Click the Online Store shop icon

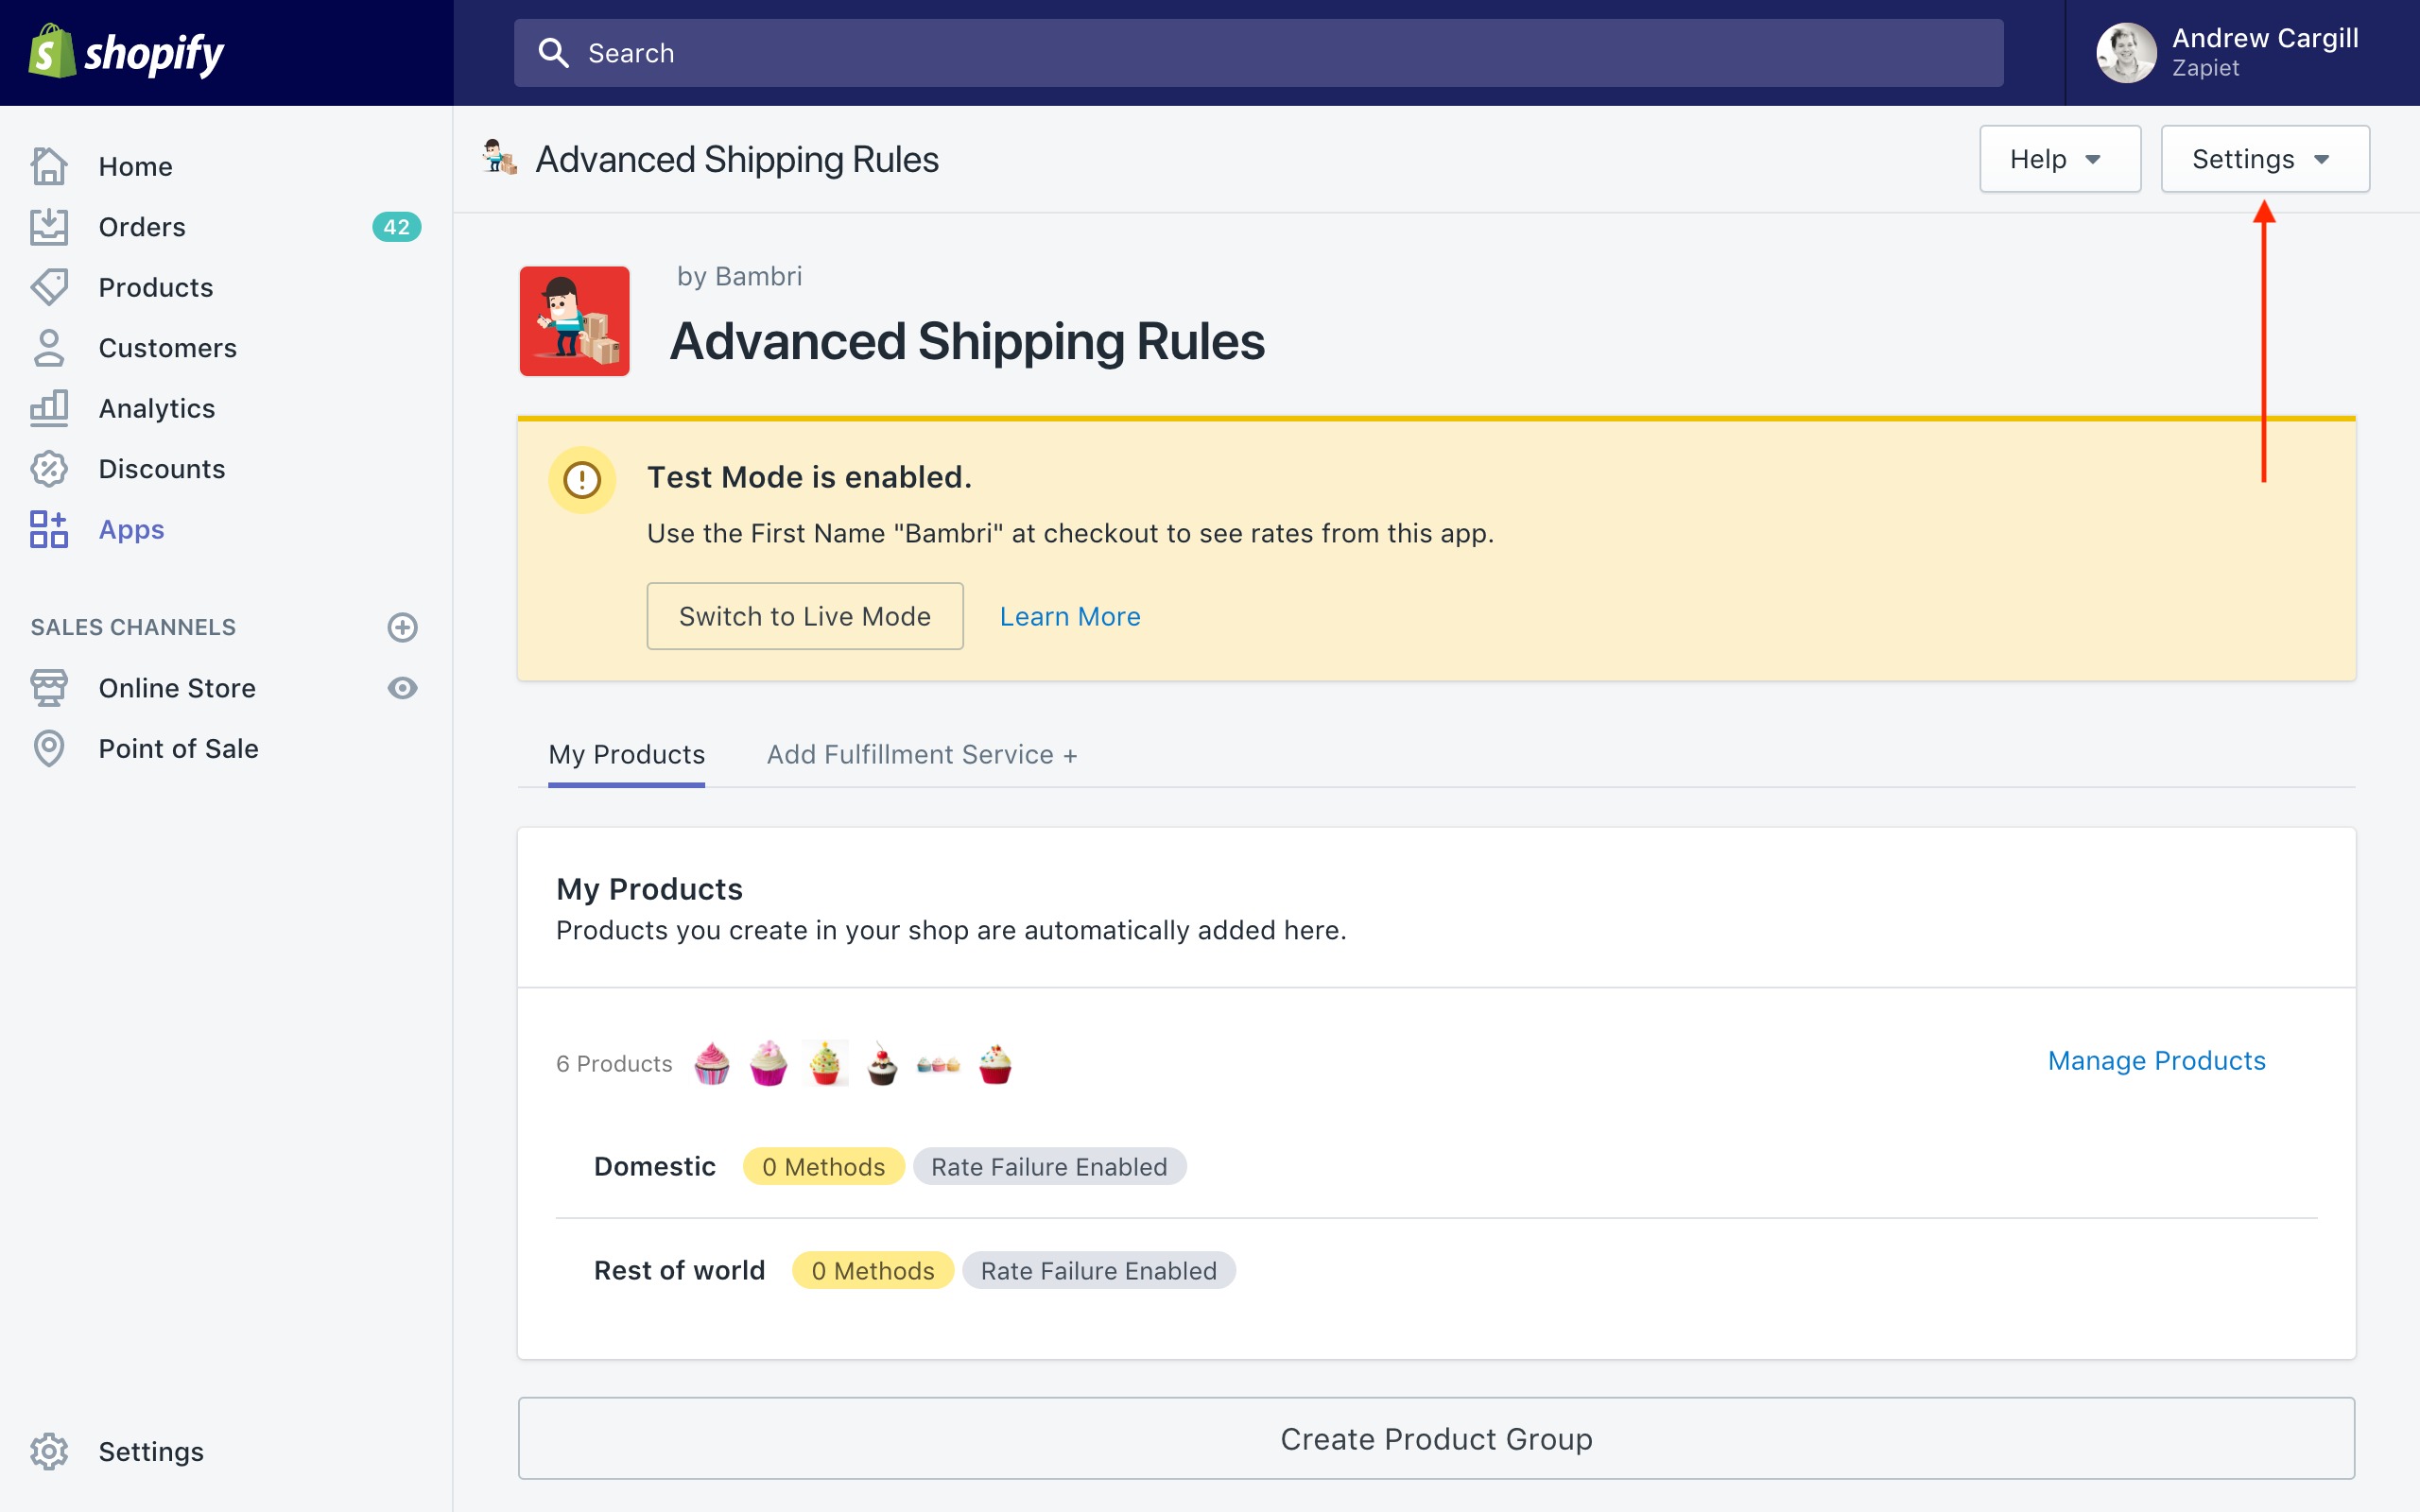click(49, 688)
